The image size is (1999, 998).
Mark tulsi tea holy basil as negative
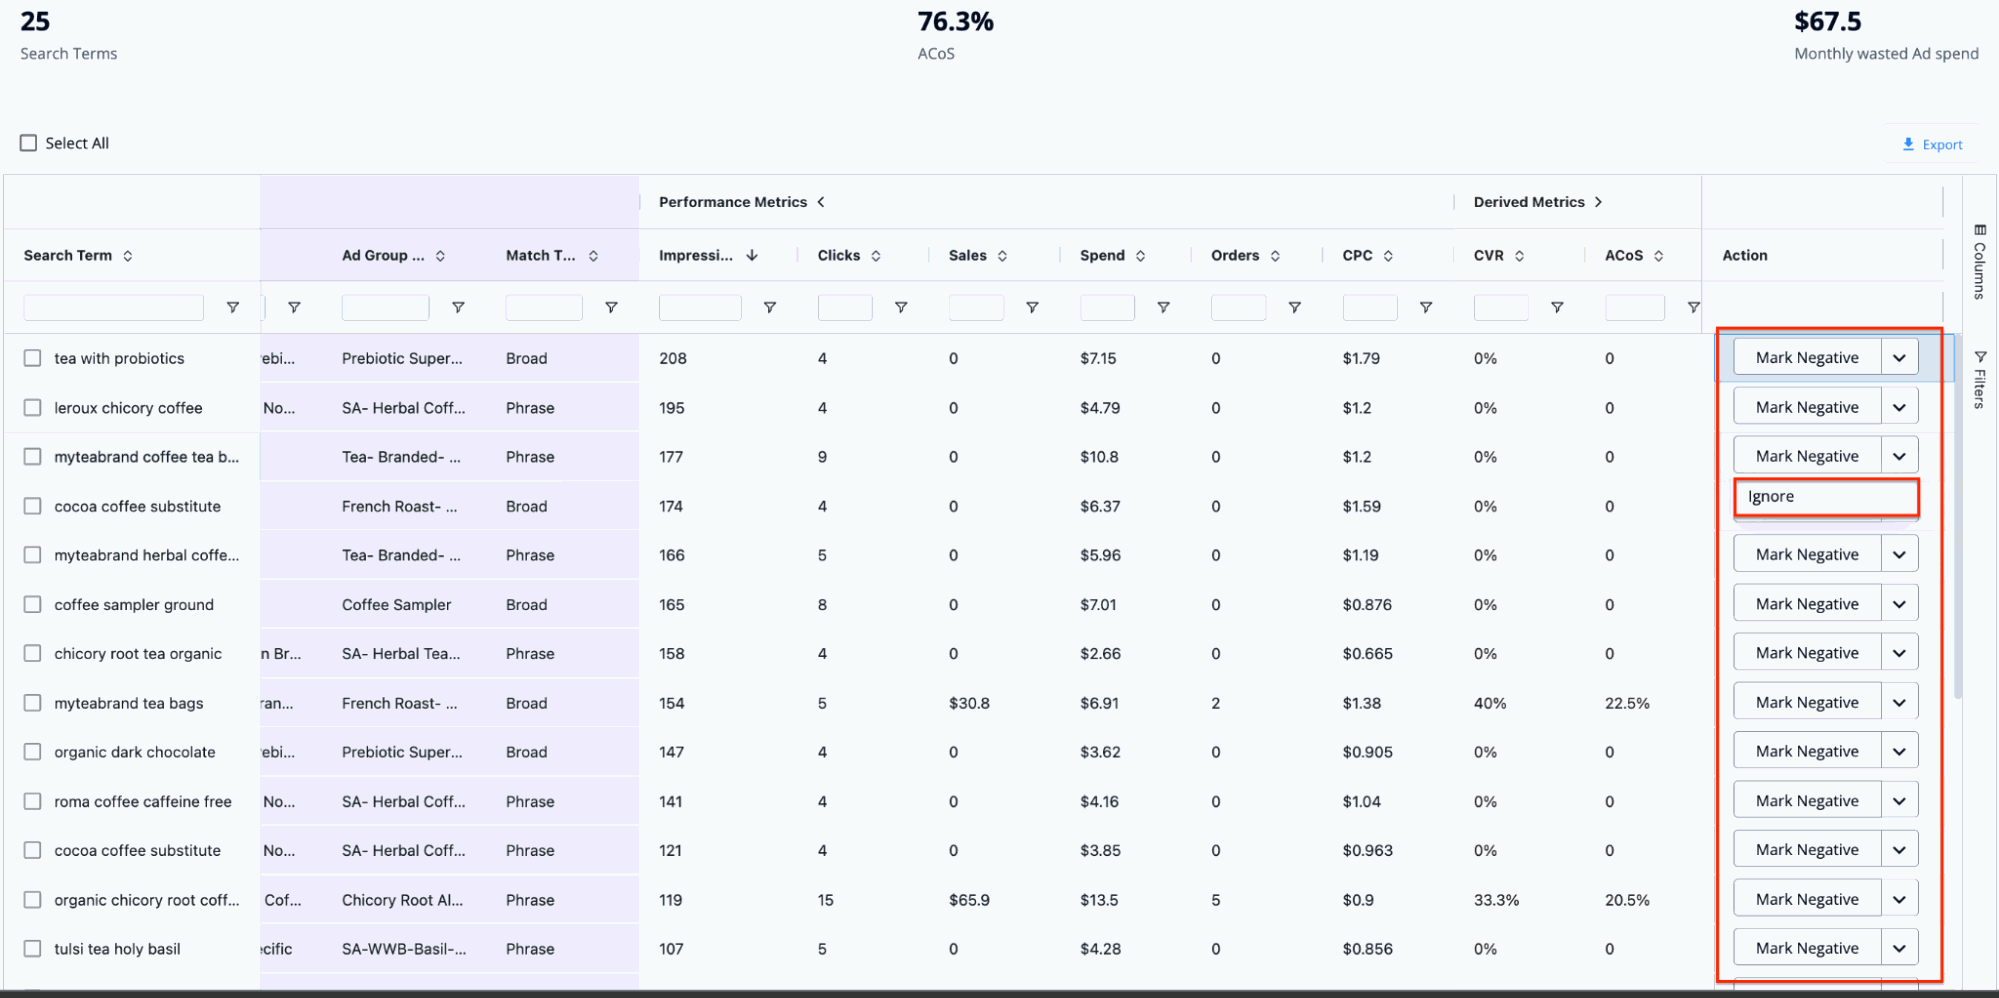pyautogui.click(x=1807, y=948)
